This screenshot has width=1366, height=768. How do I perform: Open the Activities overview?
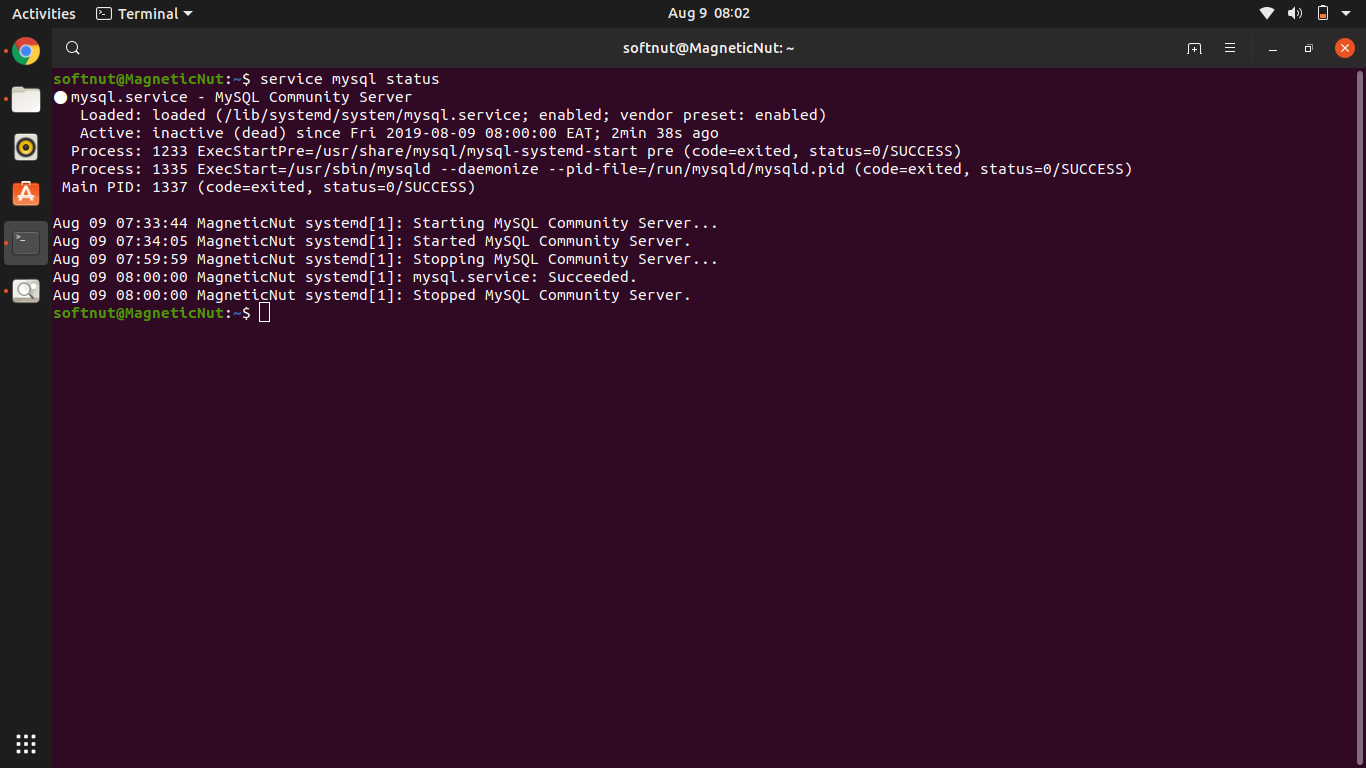pos(43,13)
